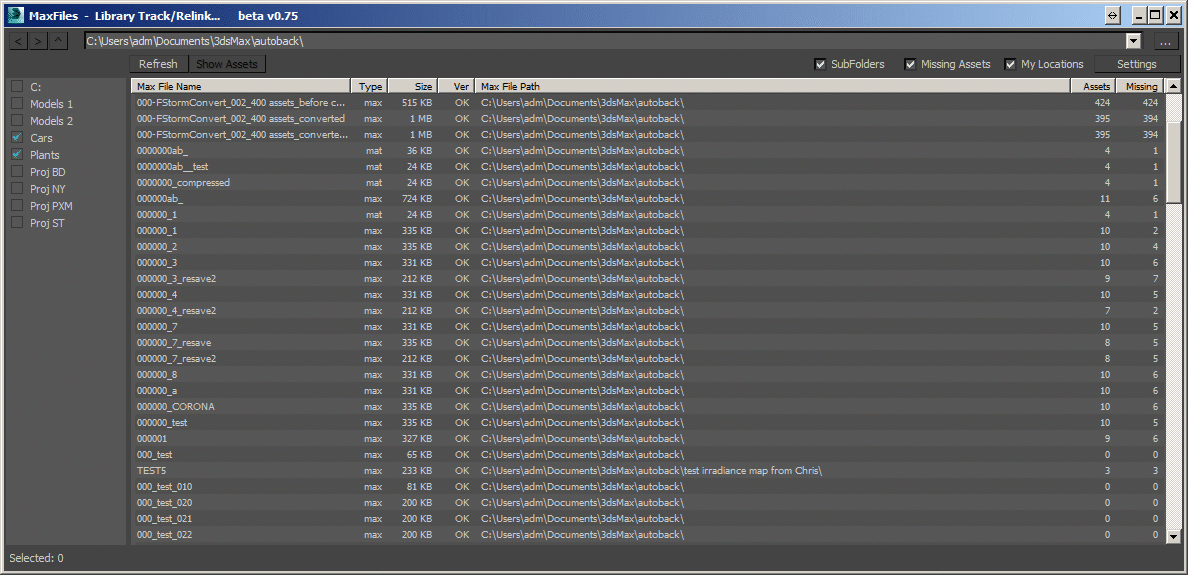Check the Proj NY location checkbox
Viewport: 1188px width, 575px height.
(17, 189)
